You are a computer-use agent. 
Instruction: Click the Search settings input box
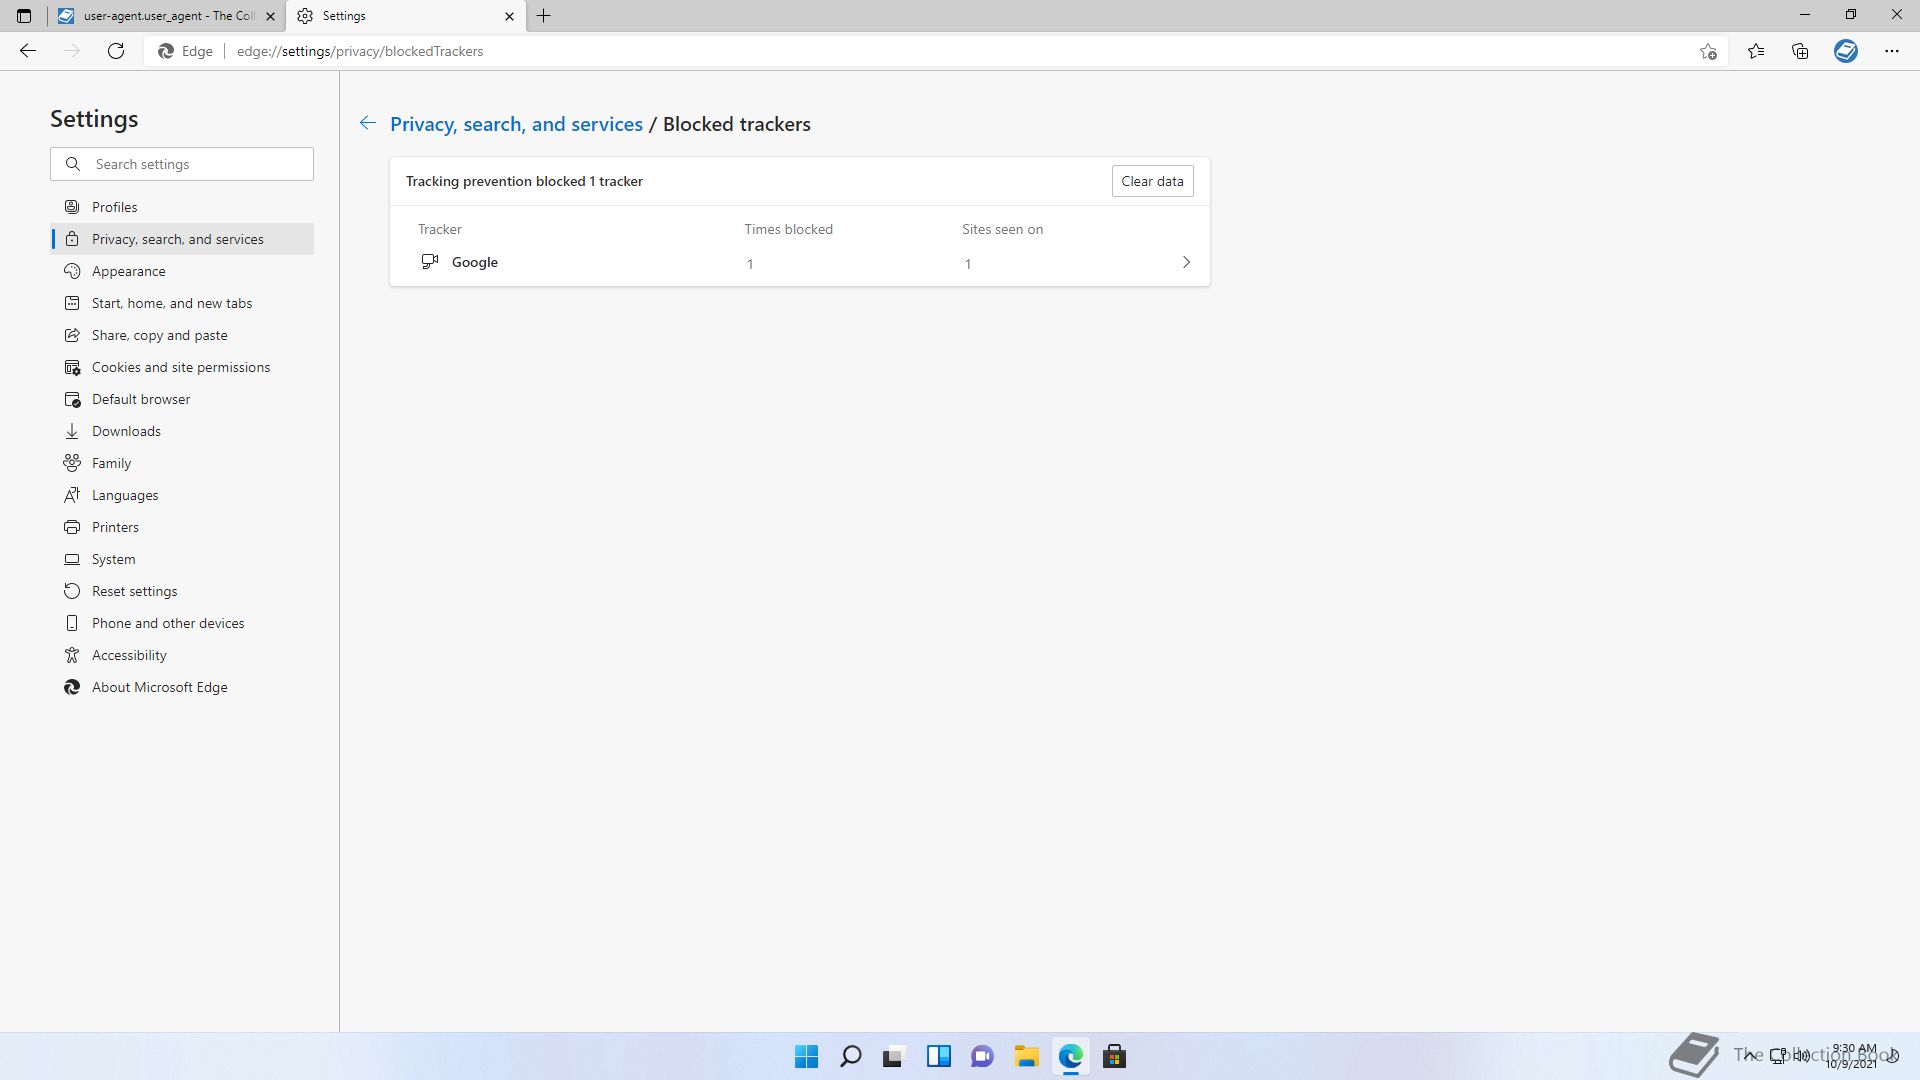(x=182, y=164)
